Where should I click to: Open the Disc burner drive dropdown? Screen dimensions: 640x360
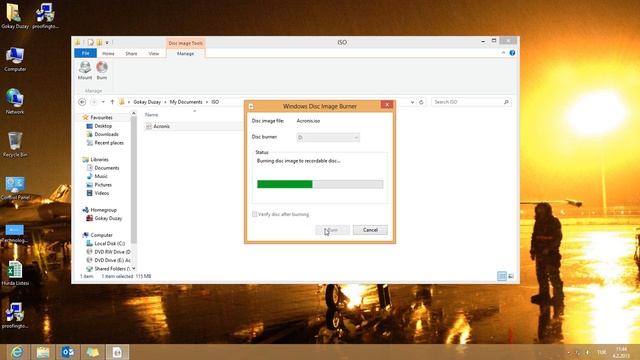click(x=328, y=138)
